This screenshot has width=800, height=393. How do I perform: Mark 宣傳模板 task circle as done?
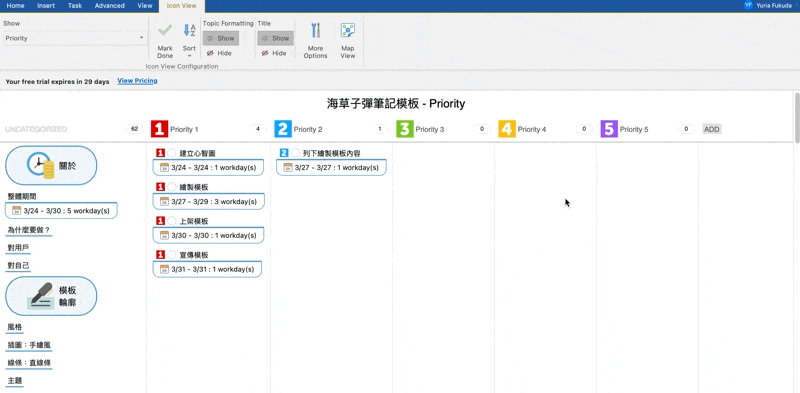[x=171, y=255]
